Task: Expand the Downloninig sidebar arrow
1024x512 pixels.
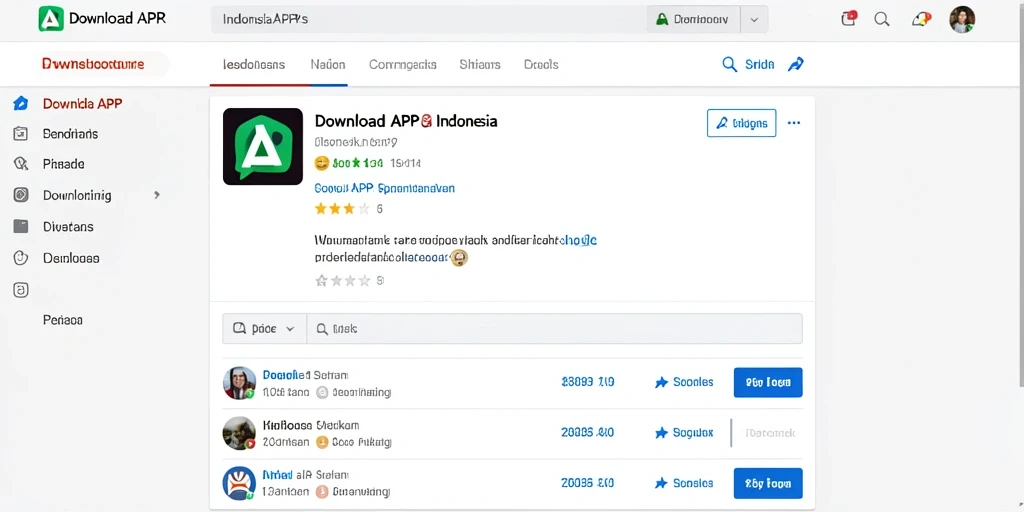Action: pos(157,195)
